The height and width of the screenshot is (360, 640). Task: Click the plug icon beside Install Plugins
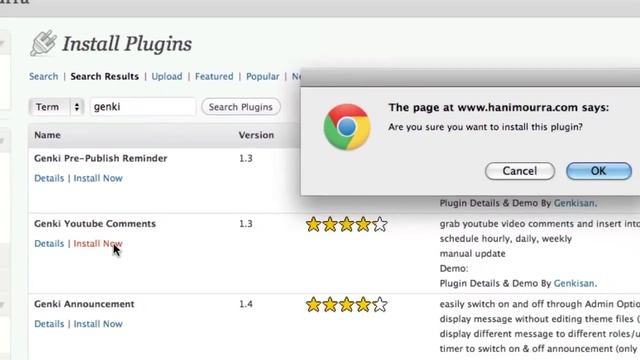pos(43,43)
